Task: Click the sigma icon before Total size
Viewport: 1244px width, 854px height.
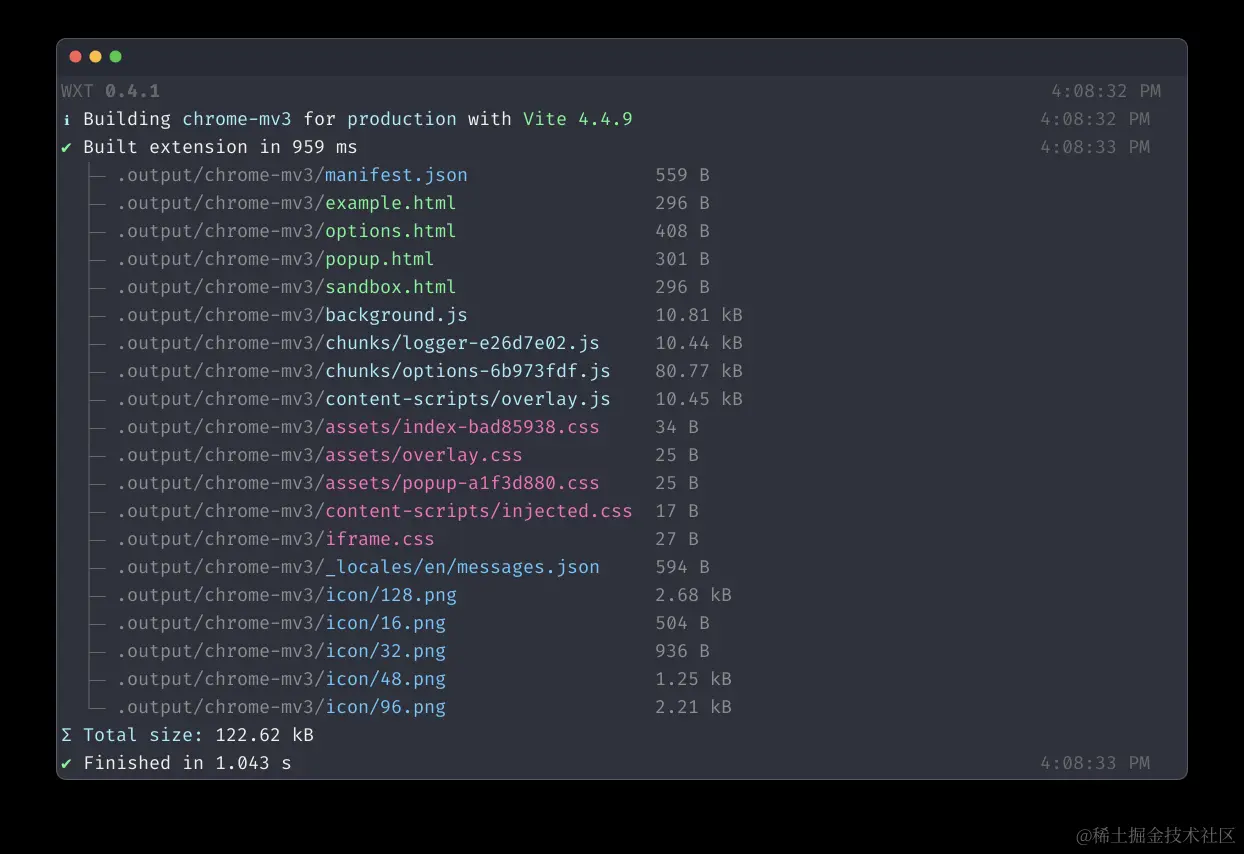Action: click(x=66, y=735)
